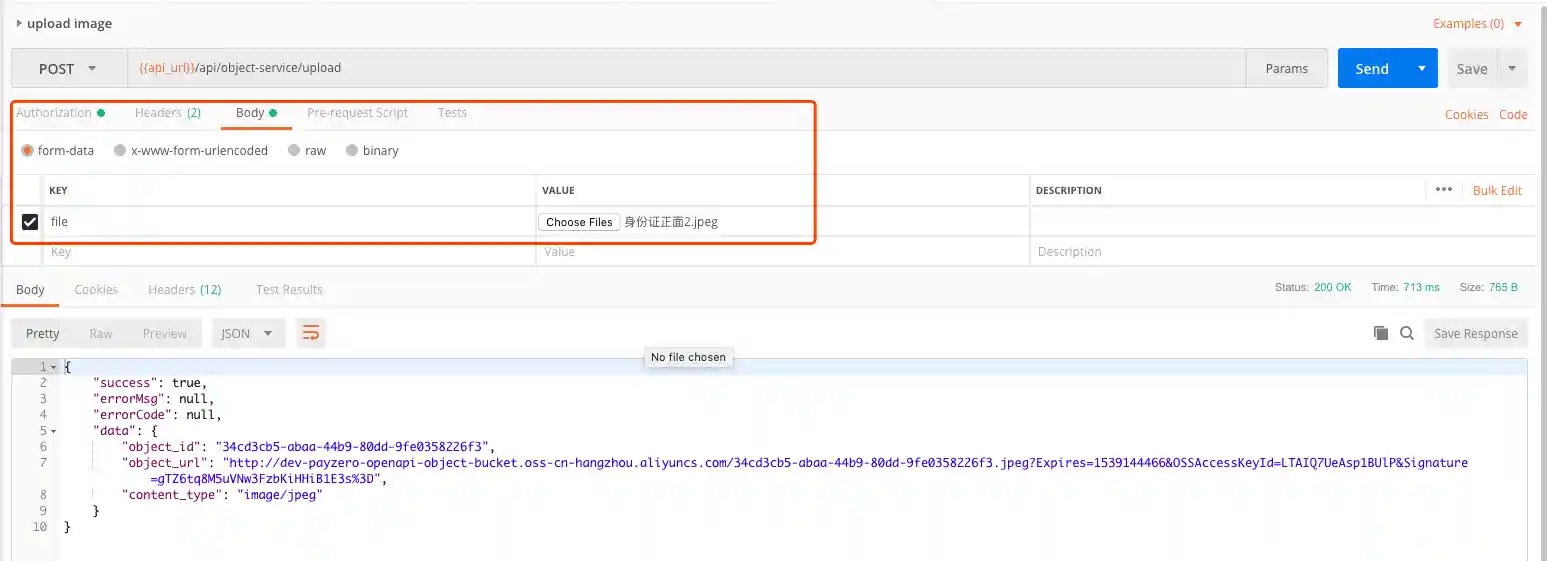
Task: Uncheck the file key row checkbox
Action: pos(30,222)
